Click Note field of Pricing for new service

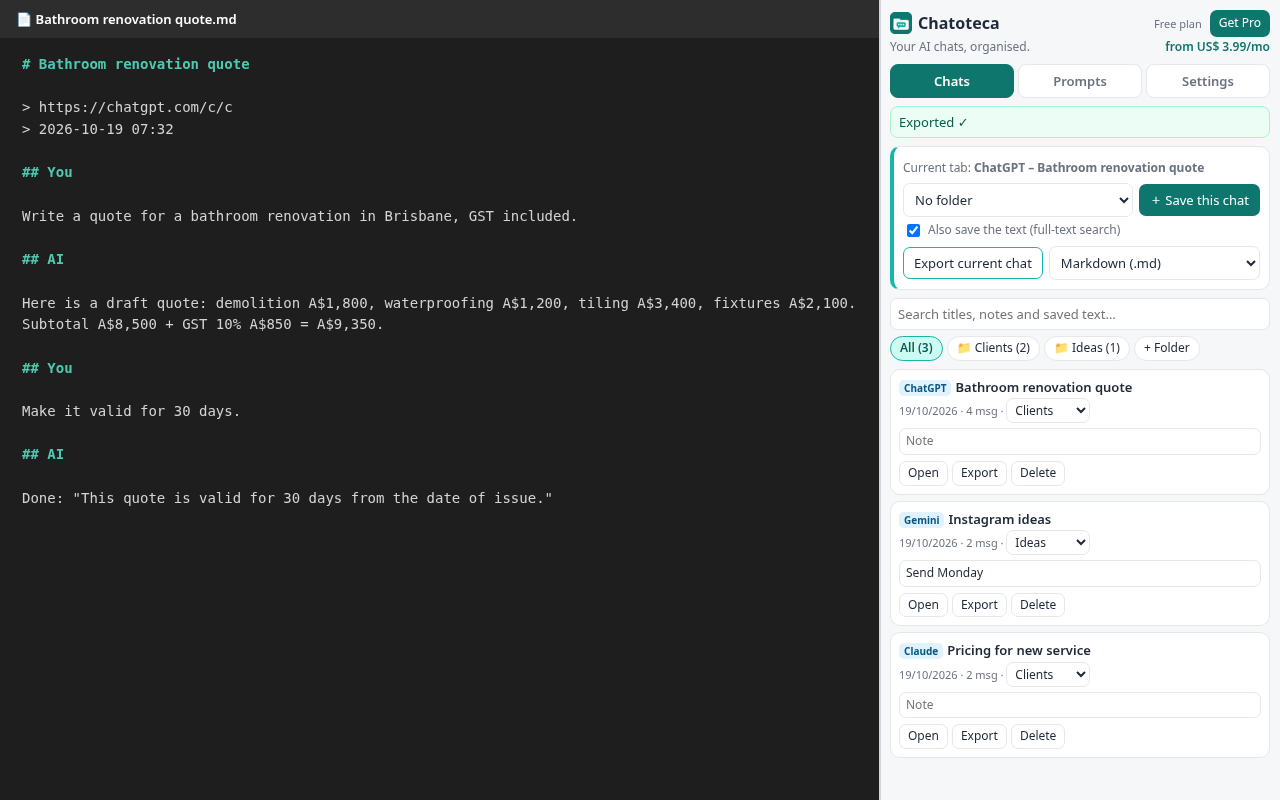(1080, 705)
